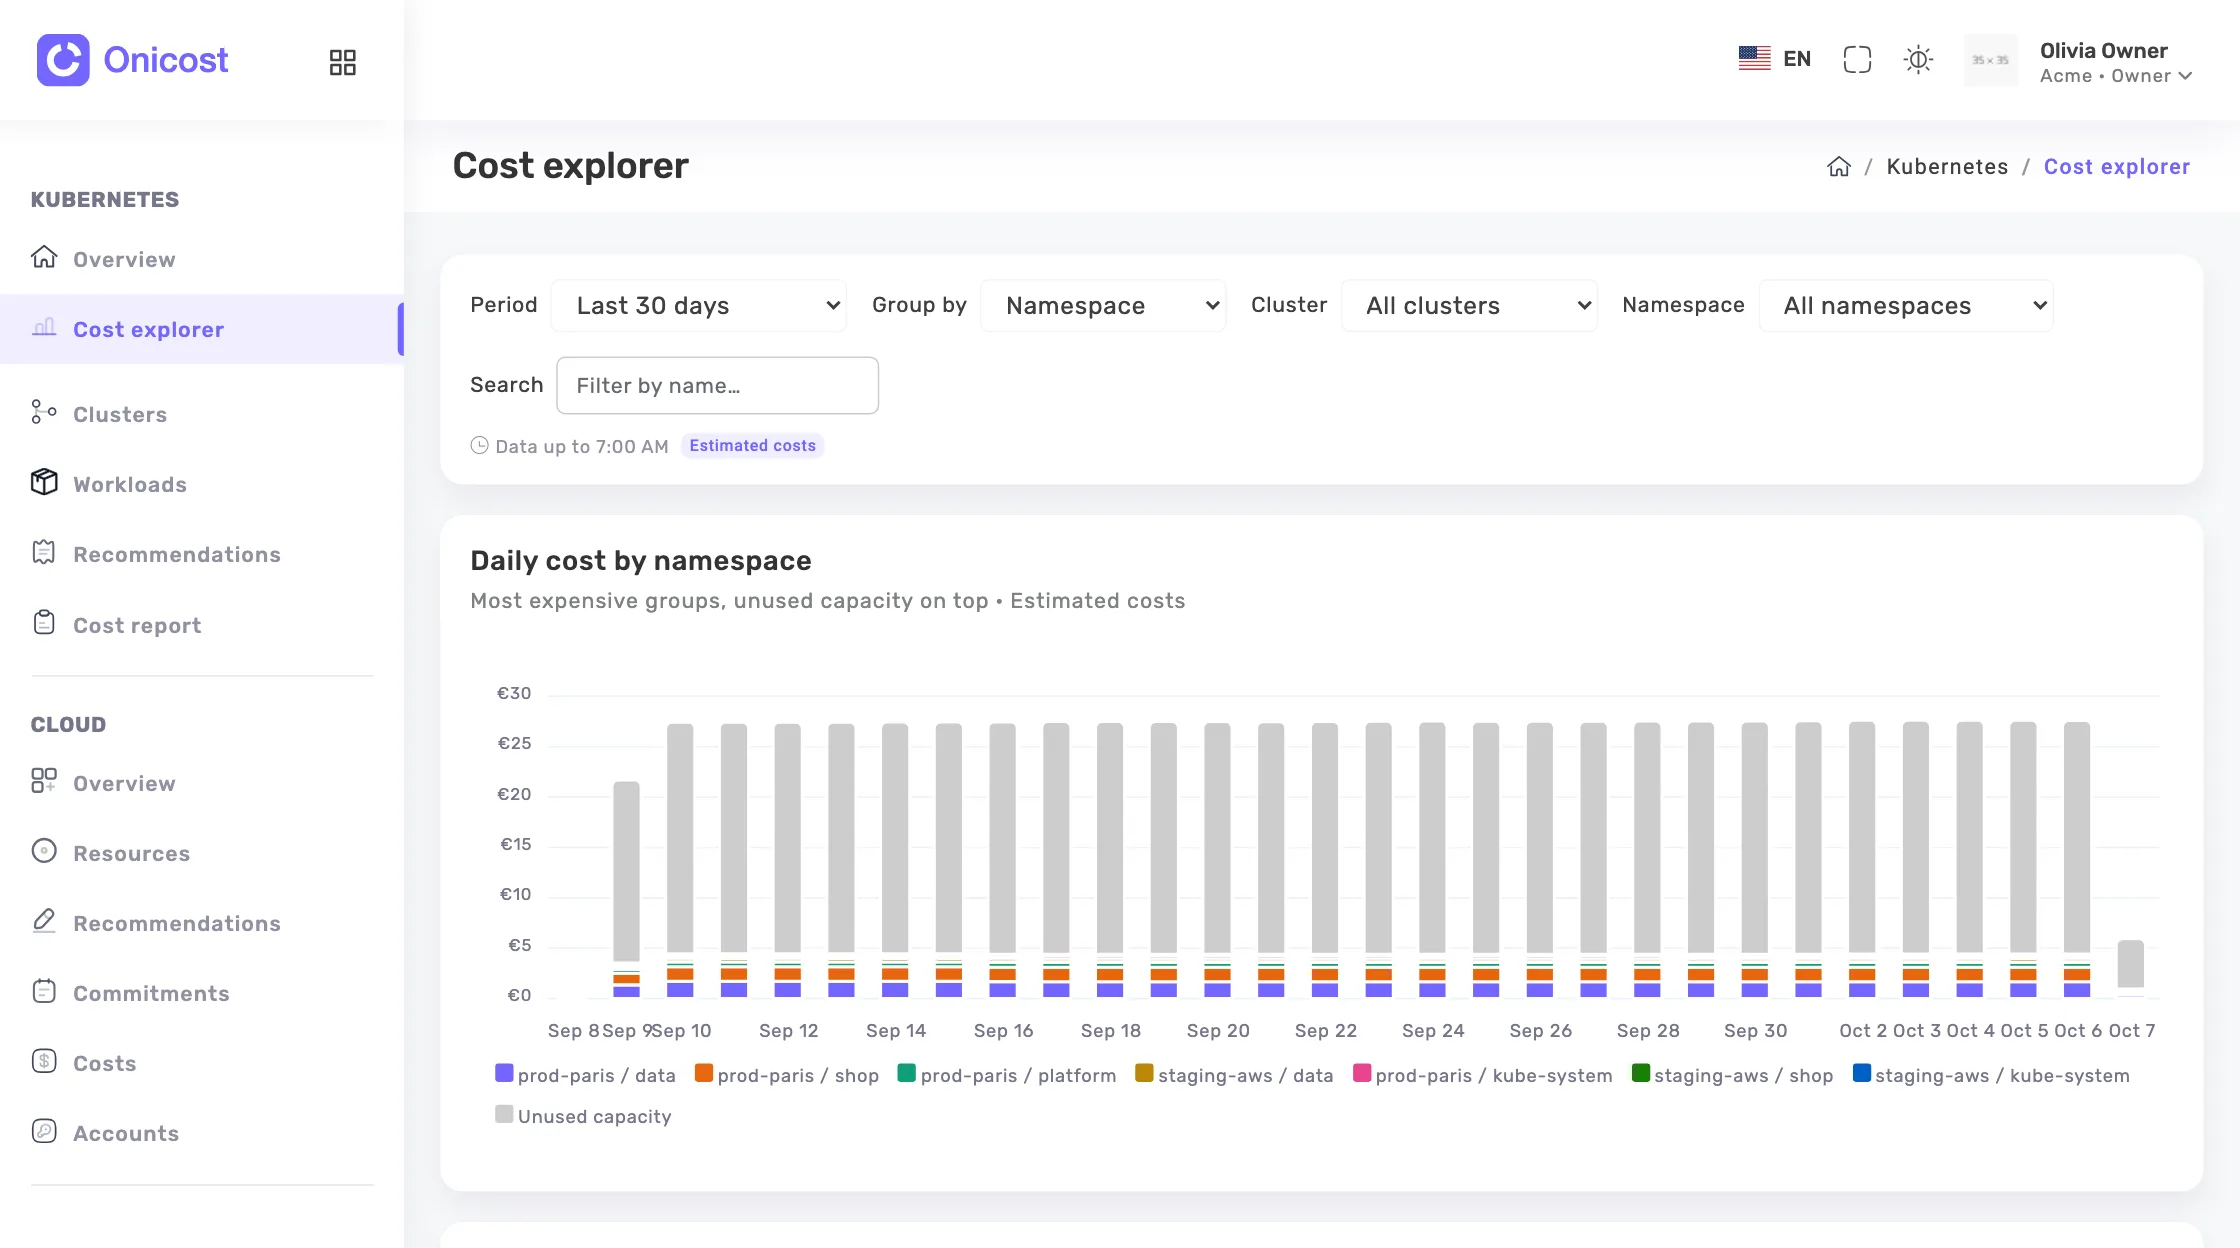Open Cloud Resources page

click(131, 854)
